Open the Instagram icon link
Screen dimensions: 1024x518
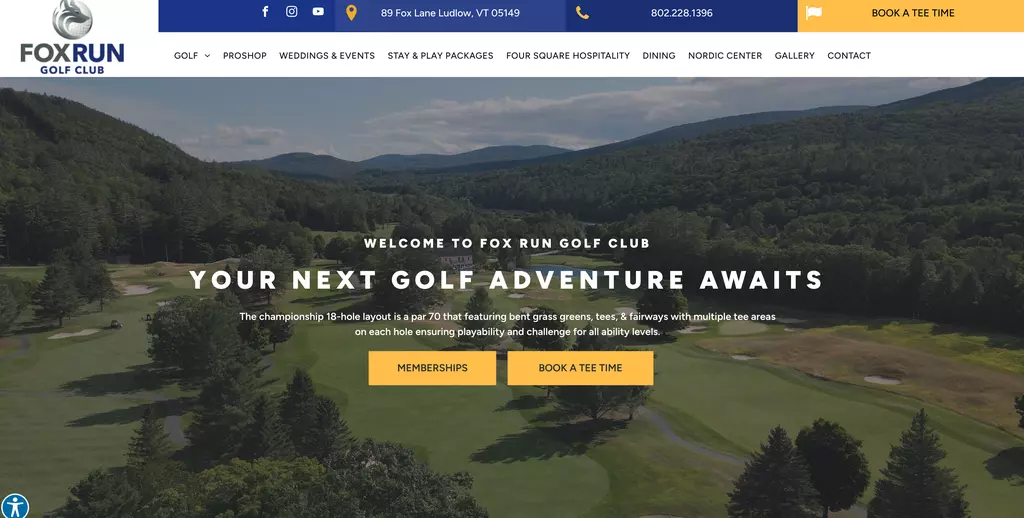click(x=292, y=12)
